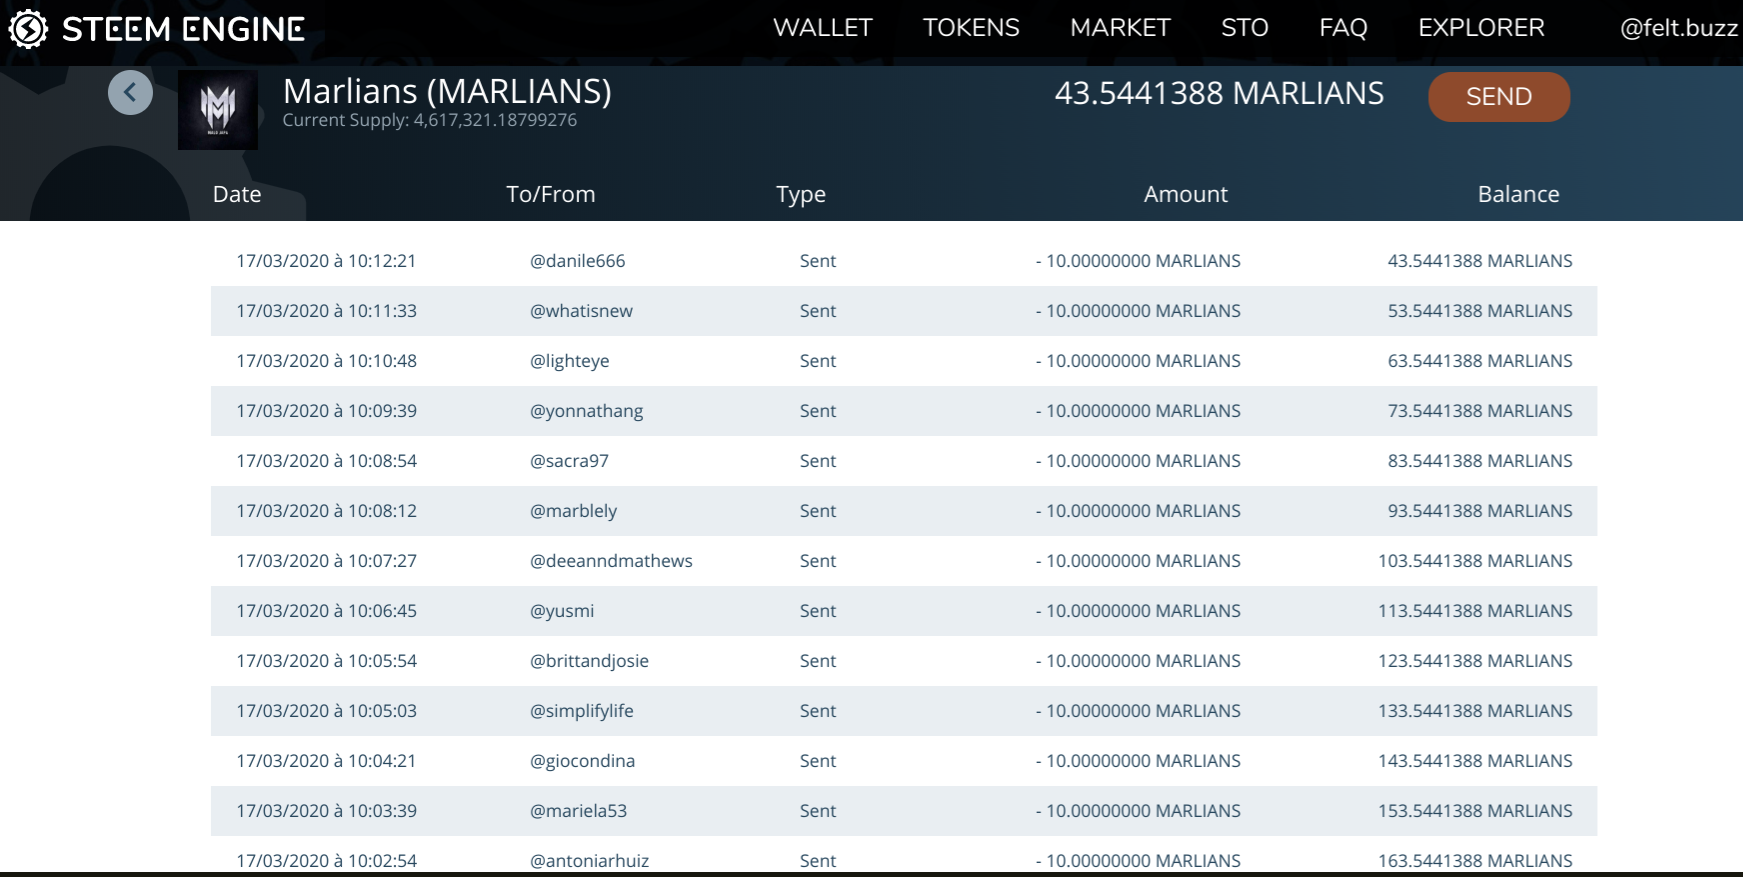Viewport: 1743px width, 877px height.
Task: Click the SEND button
Action: (1499, 97)
